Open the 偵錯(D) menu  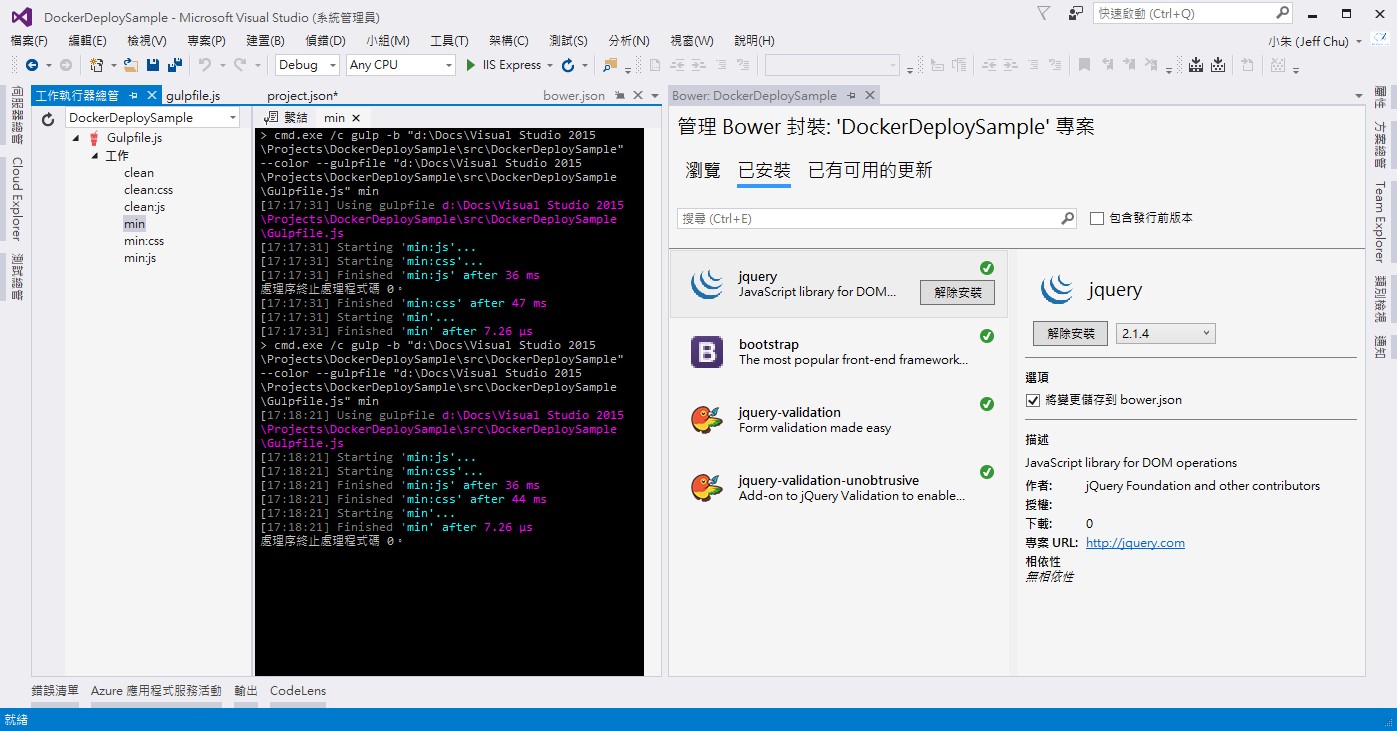tap(325, 41)
